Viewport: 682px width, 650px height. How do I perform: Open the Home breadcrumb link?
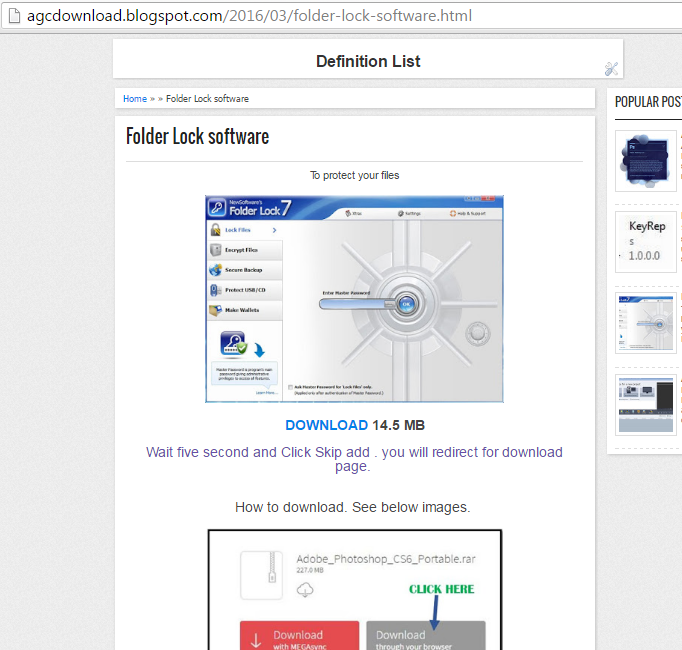click(x=135, y=99)
